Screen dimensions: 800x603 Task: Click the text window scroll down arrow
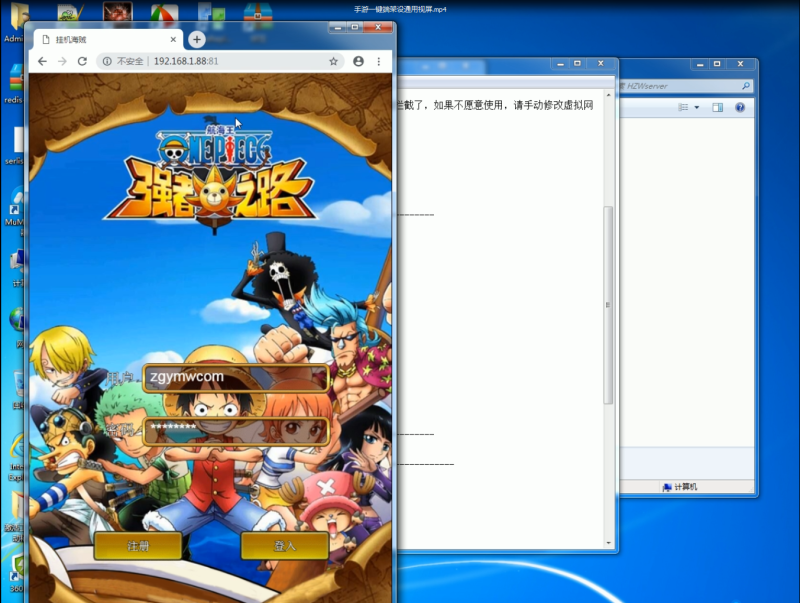pos(608,543)
